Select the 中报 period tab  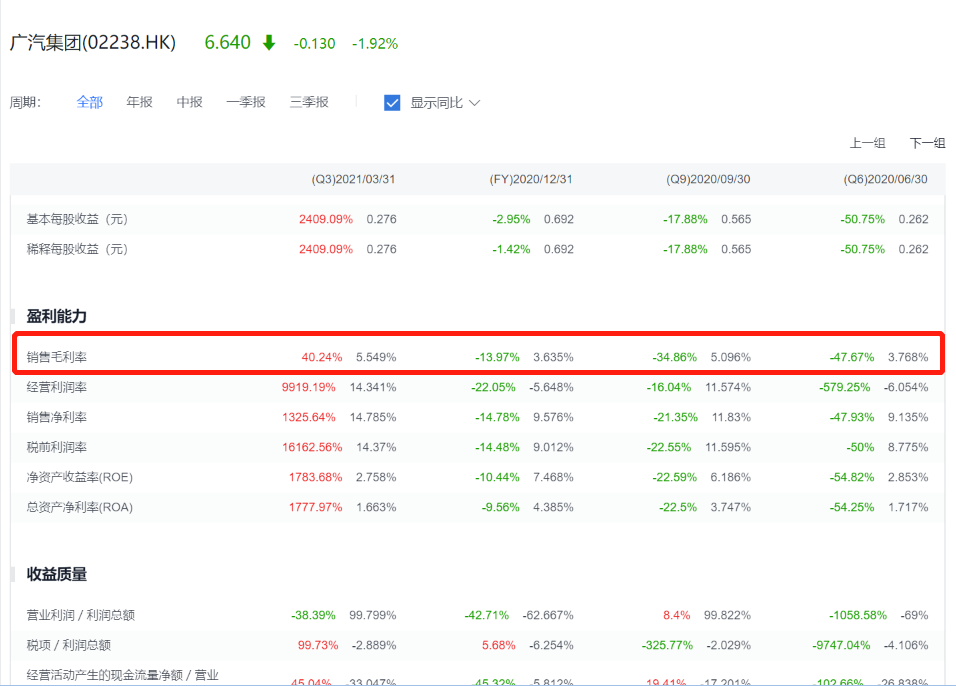pos(189,102)
